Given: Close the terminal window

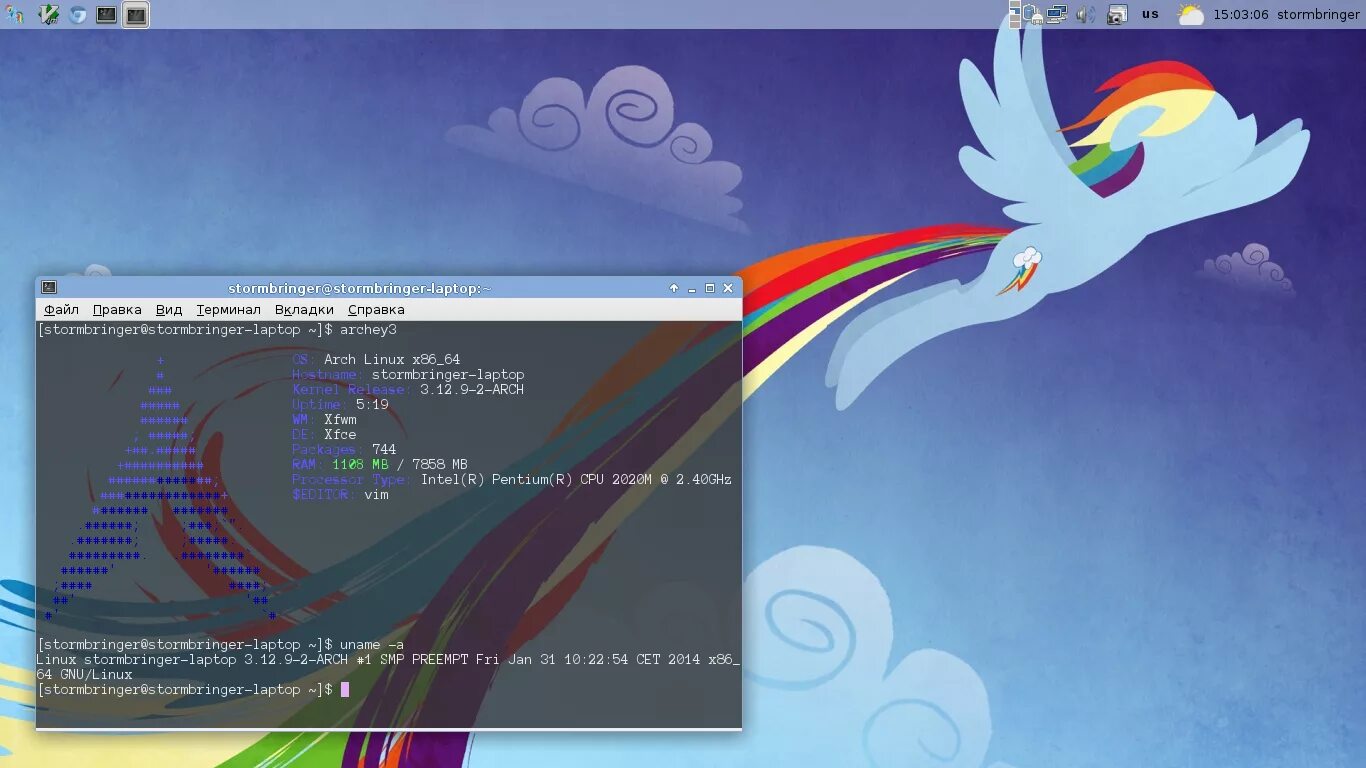Looking at the screenshot, I should point(728,288).
